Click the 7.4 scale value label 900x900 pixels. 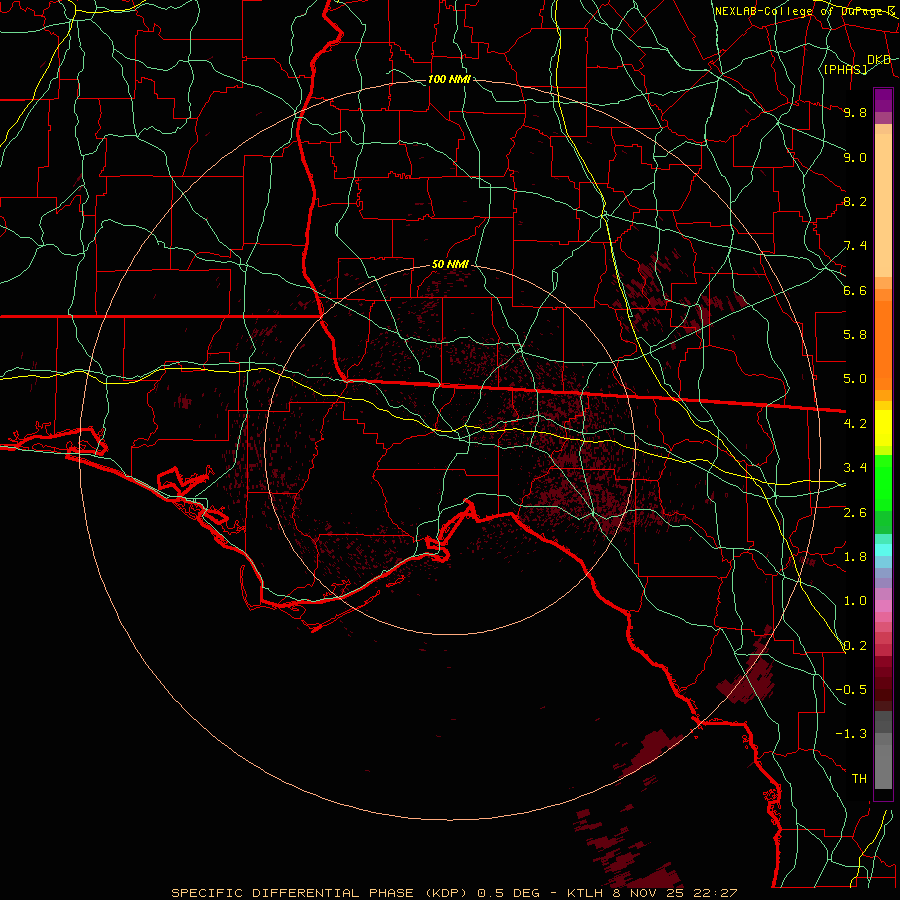855,246
